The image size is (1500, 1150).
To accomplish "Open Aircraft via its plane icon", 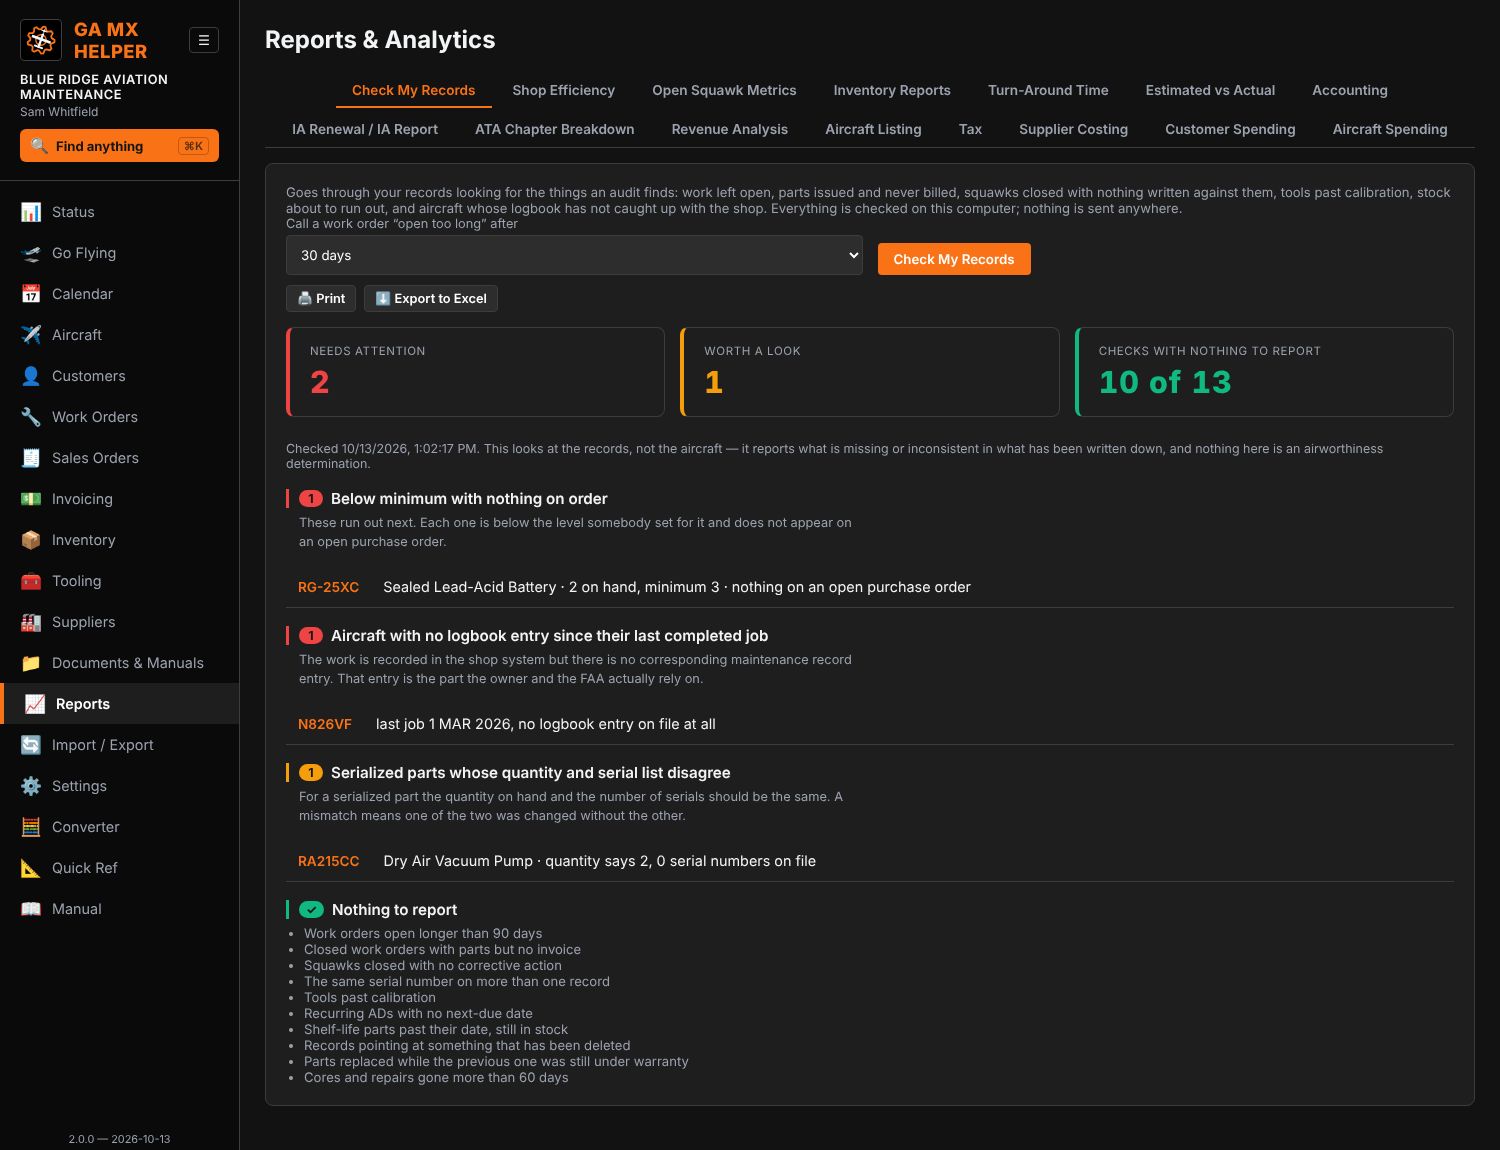I will pyautogui.click(x=31, y=335).
